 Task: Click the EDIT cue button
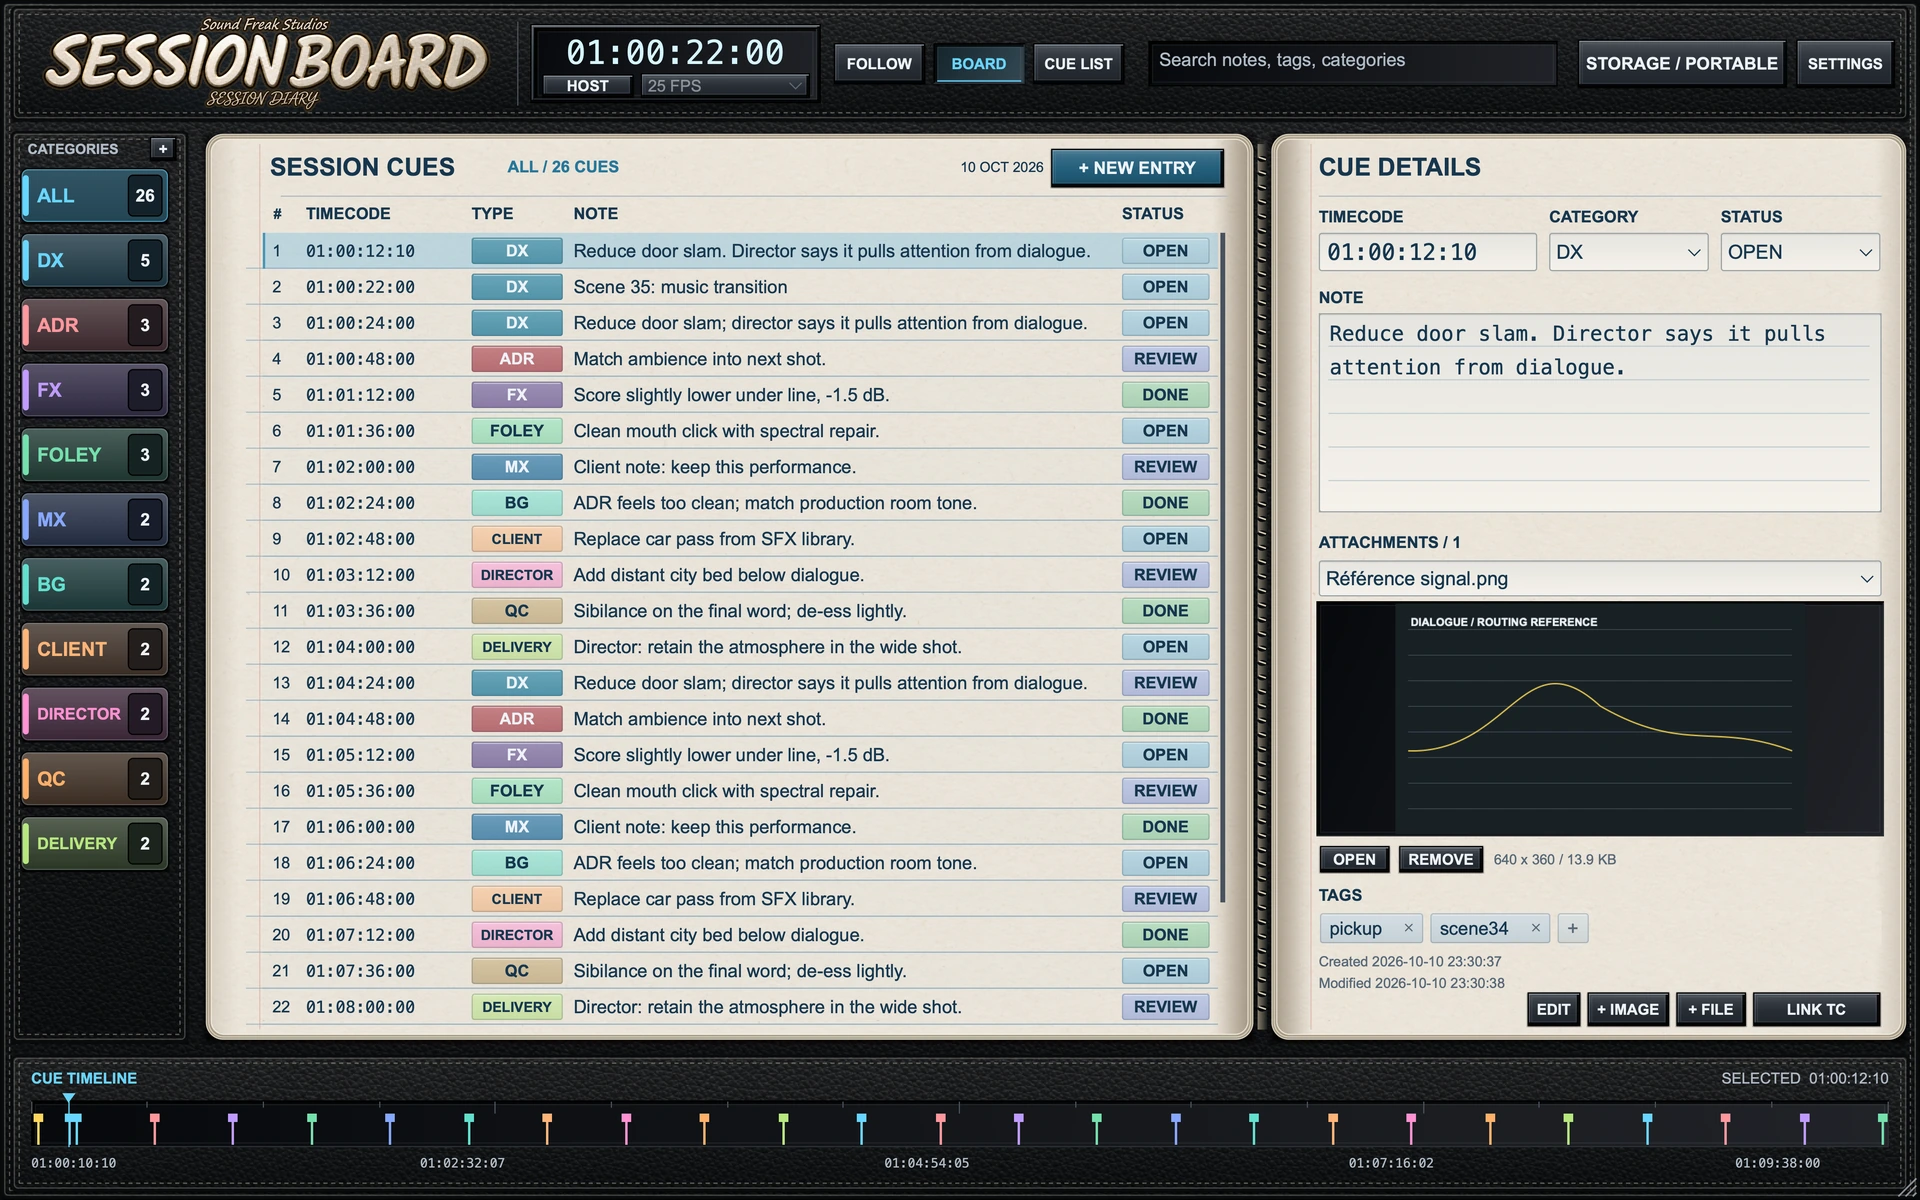coord(1553,1009)
